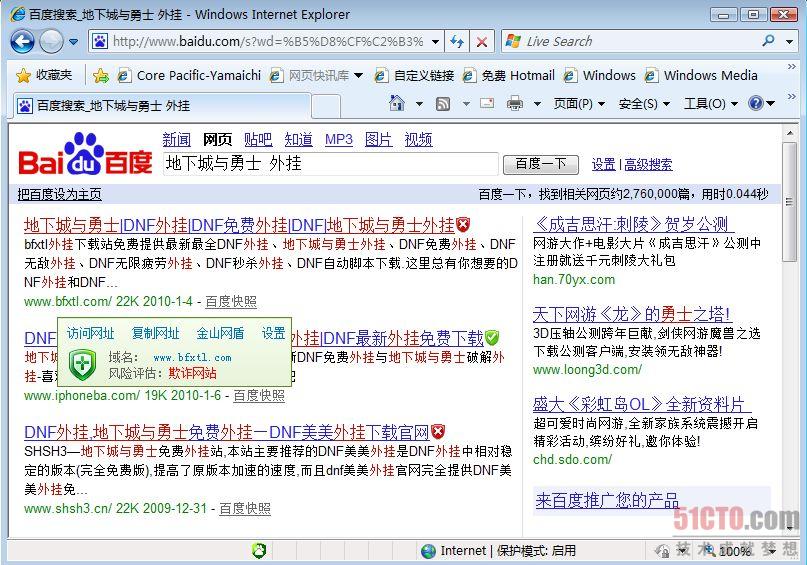Go back with the Back arrow button
Screen dimensions: 807x565
tap(22, 41)
